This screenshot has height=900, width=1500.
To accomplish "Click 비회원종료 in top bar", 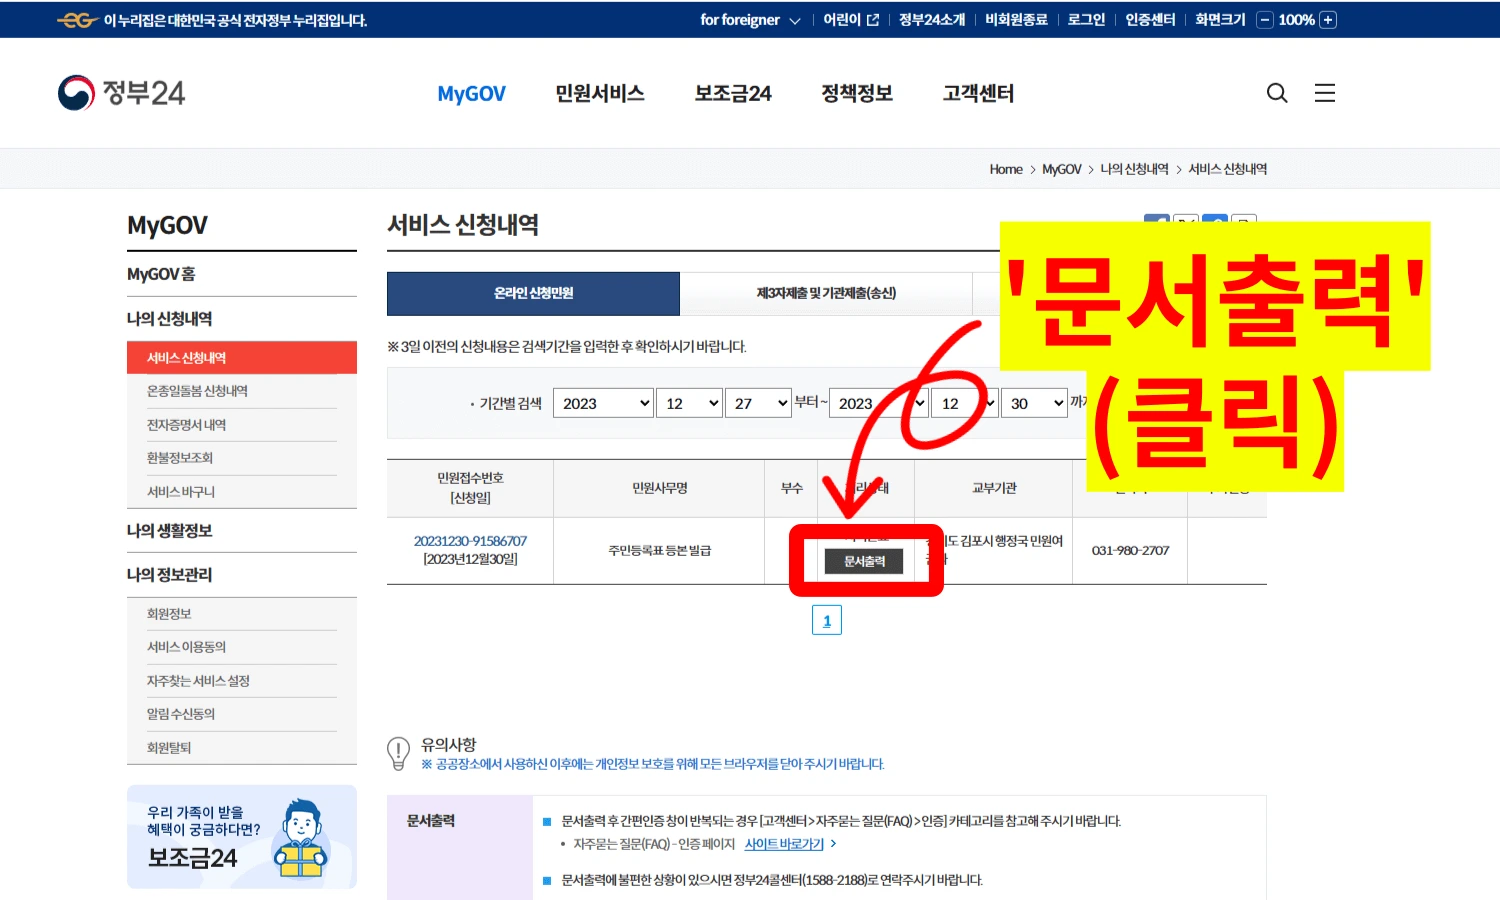I will coord(1016,20).
